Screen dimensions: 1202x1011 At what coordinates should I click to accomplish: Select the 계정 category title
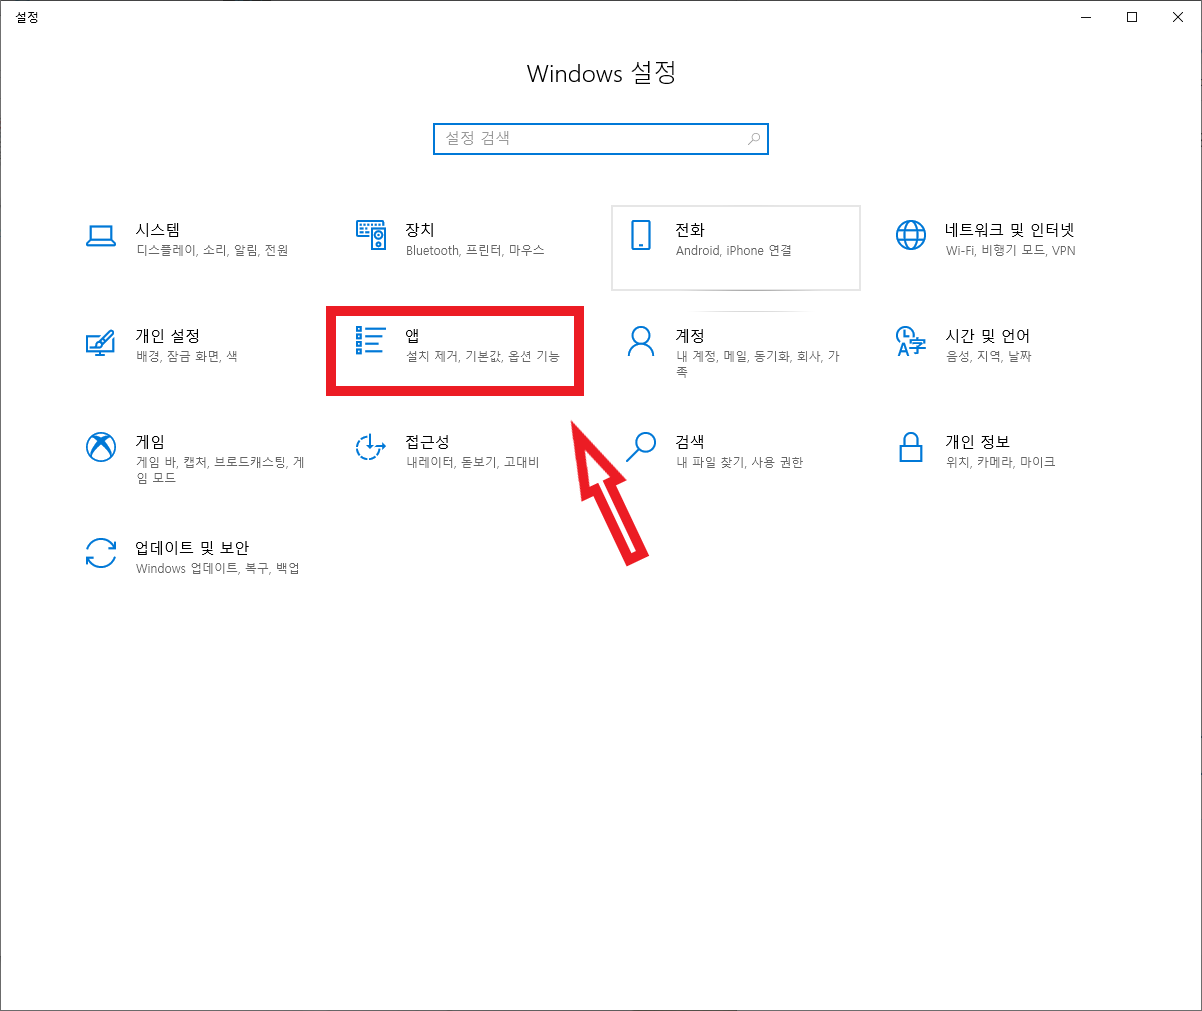690,336
